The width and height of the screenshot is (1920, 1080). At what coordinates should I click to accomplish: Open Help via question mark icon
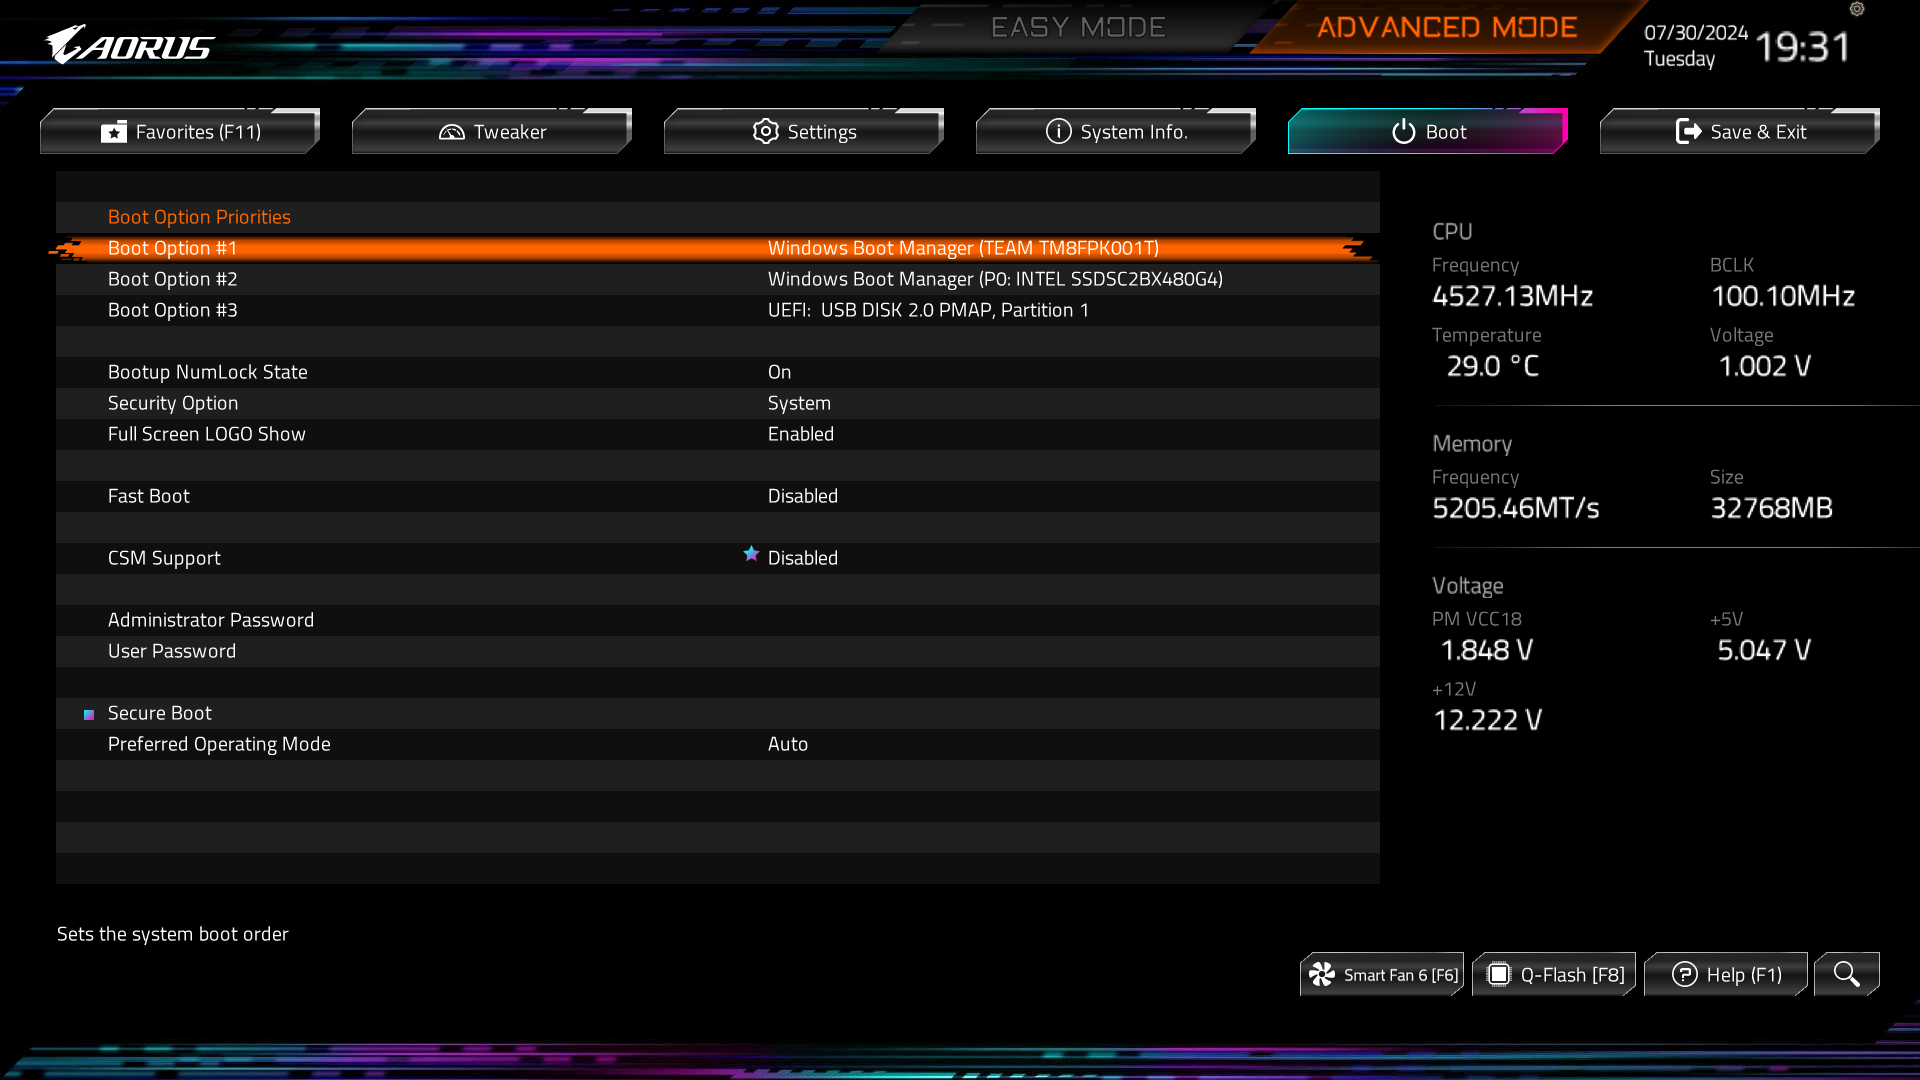coord(1684,974)
